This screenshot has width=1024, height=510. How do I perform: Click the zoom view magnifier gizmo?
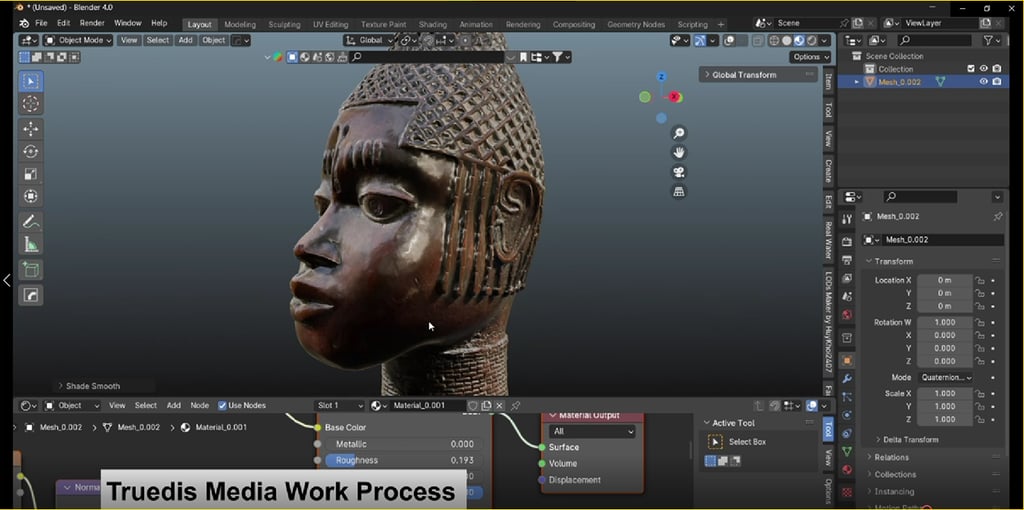679,133
